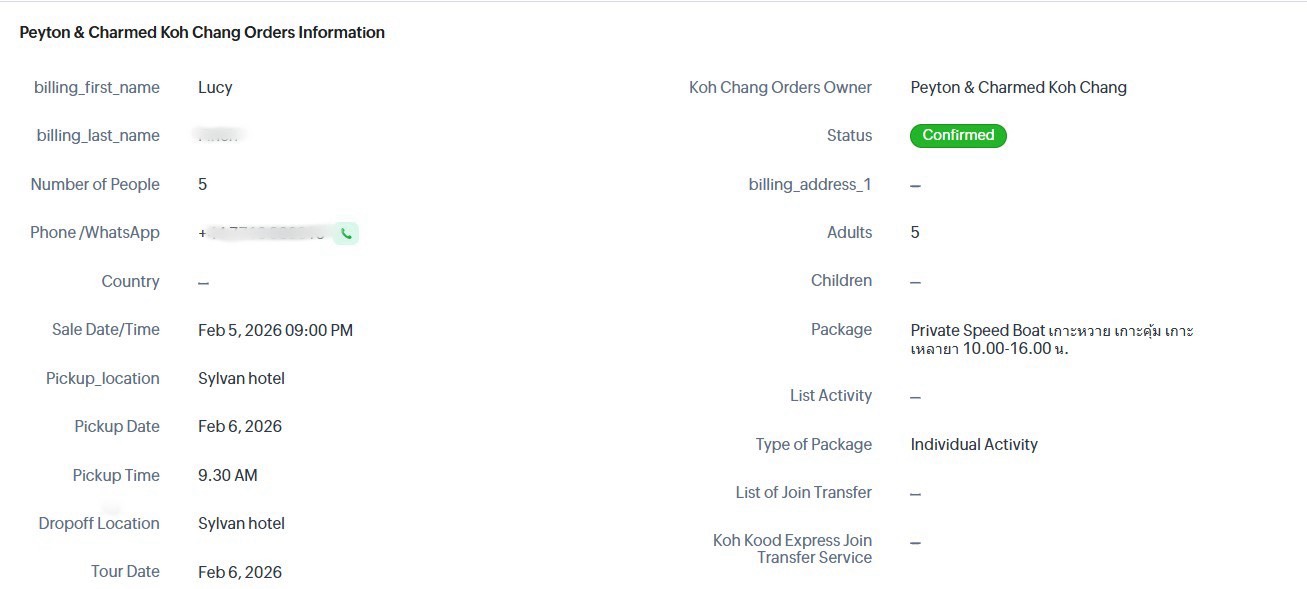Viewport: 1307px width, 589px height.
Task: Select the Adults count value
Action: 915,233
